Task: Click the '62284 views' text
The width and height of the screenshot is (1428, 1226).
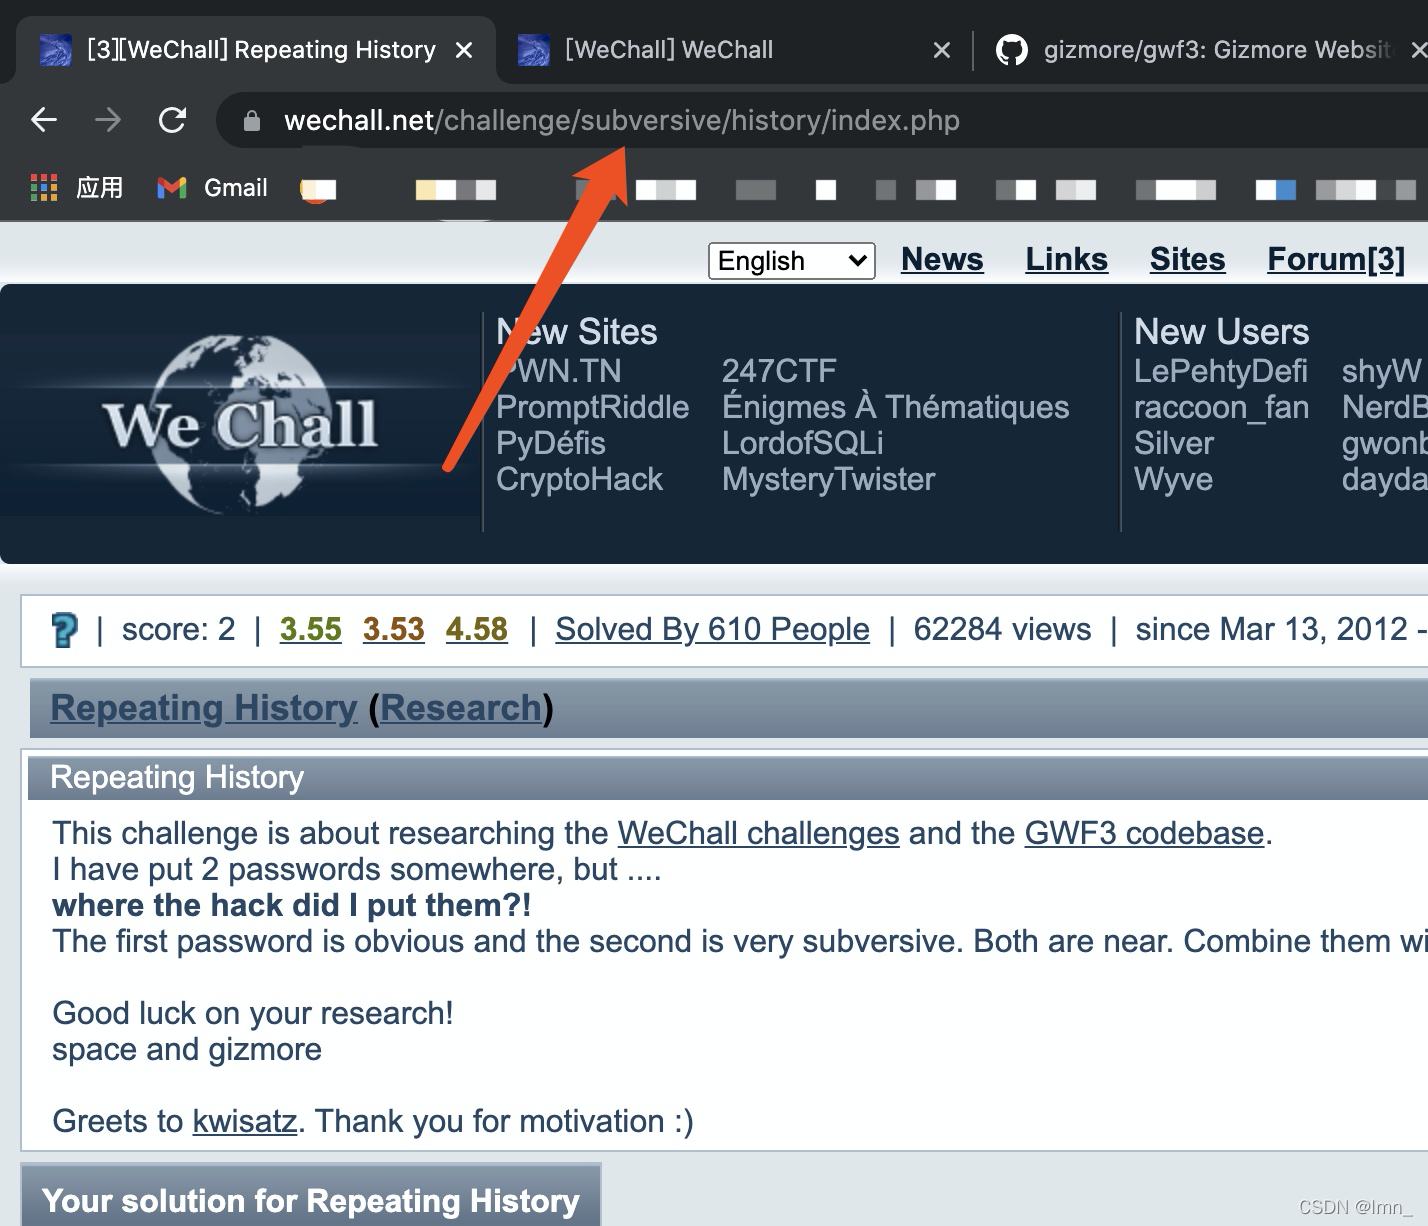Action: (1002, 629)
